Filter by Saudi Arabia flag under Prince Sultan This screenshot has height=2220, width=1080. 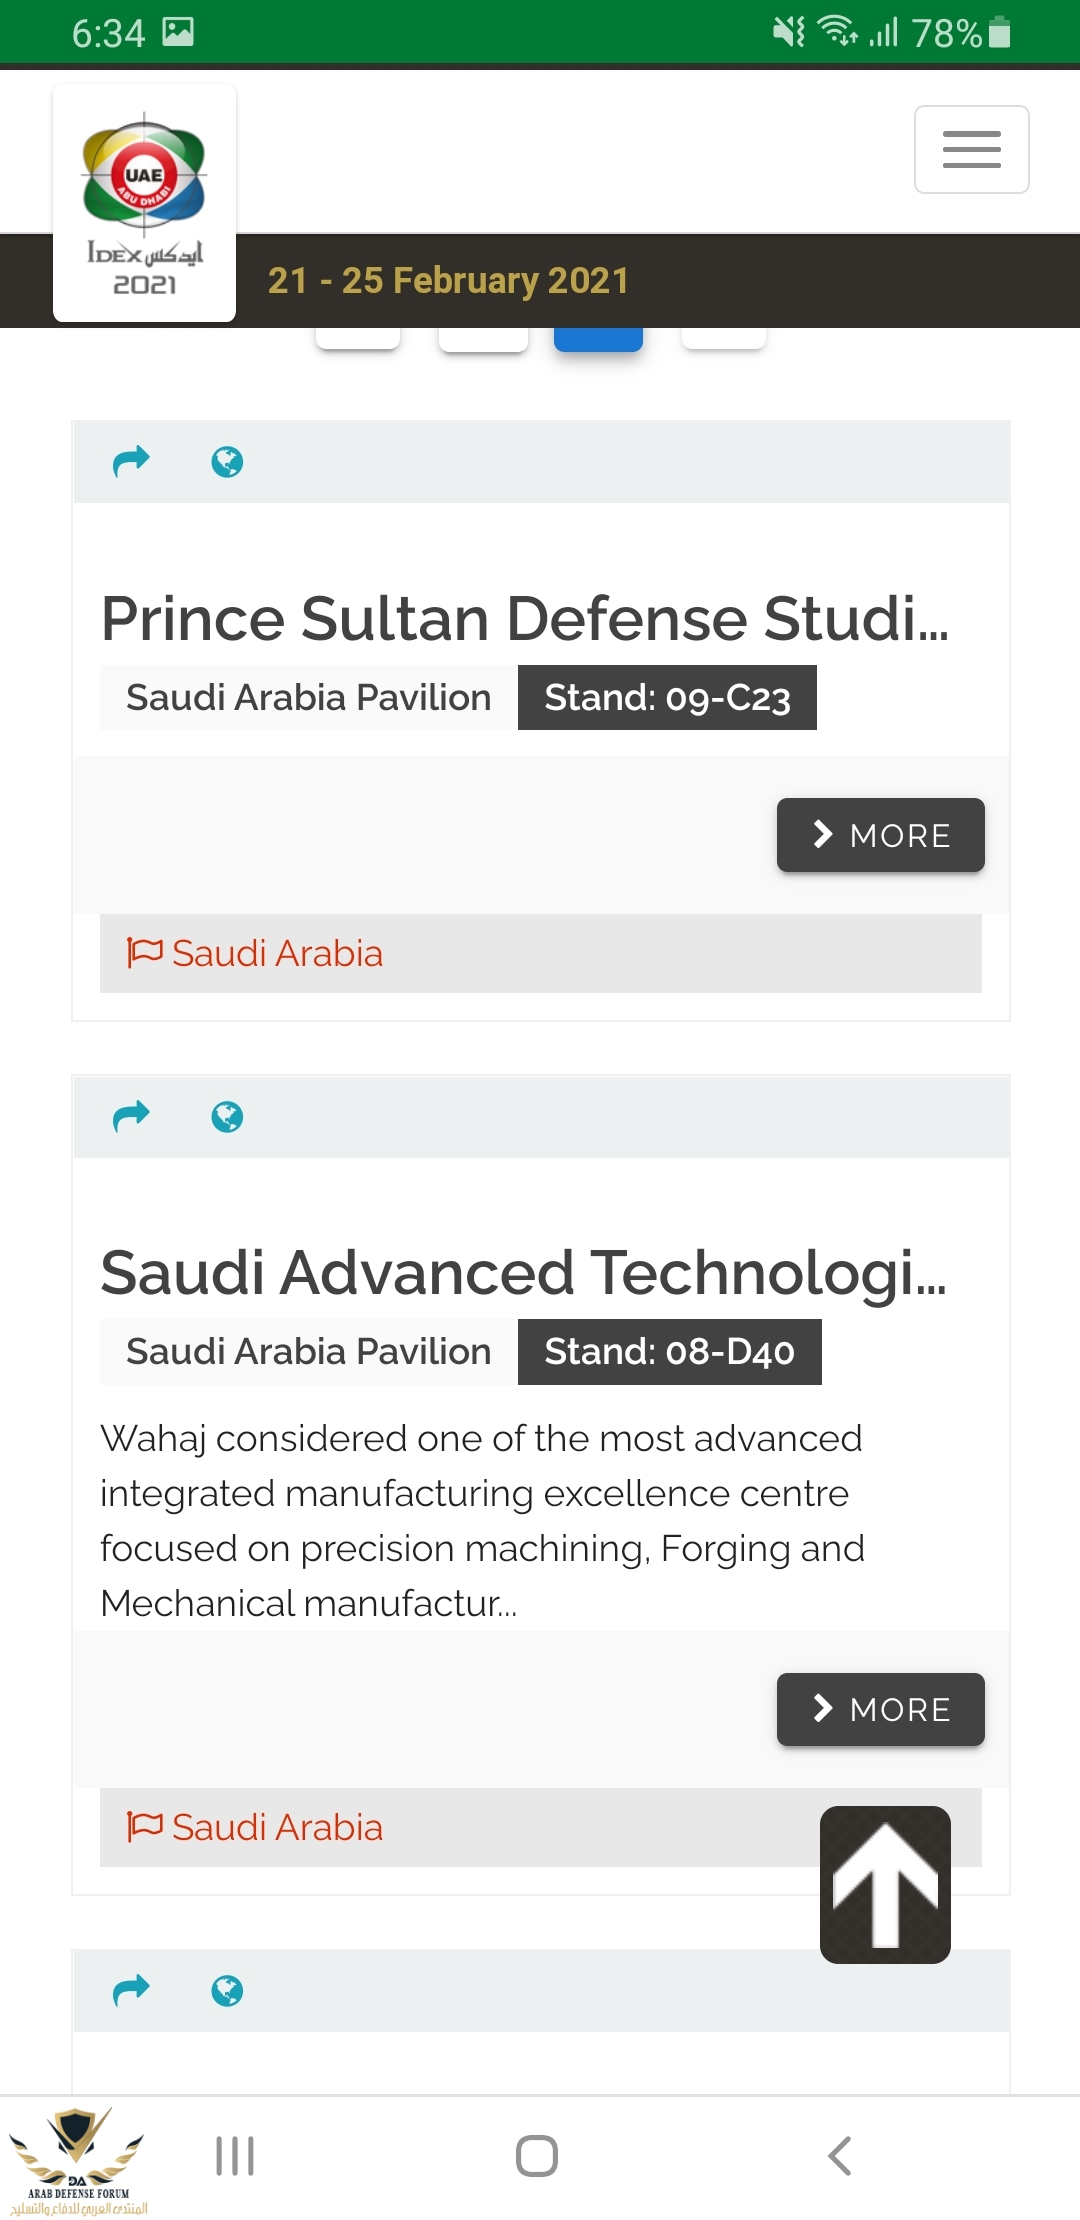tap(256, 953)
